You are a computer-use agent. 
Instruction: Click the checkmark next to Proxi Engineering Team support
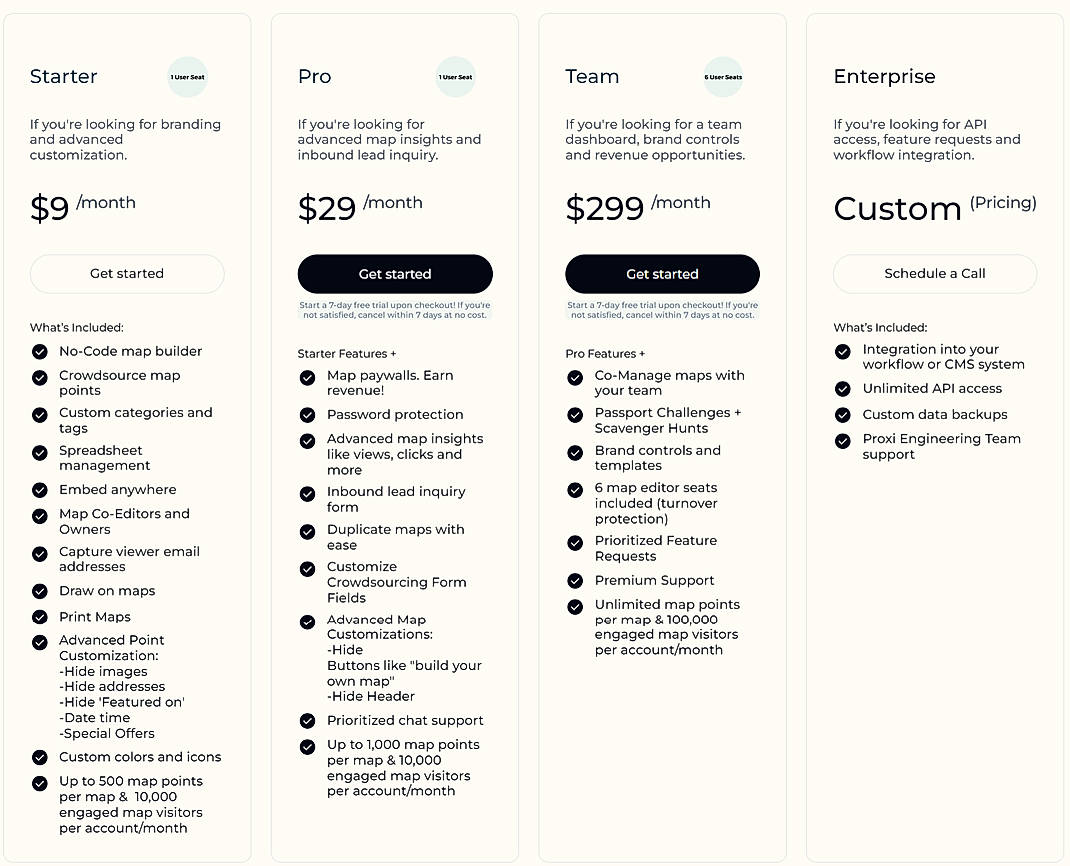pos(843,440)
